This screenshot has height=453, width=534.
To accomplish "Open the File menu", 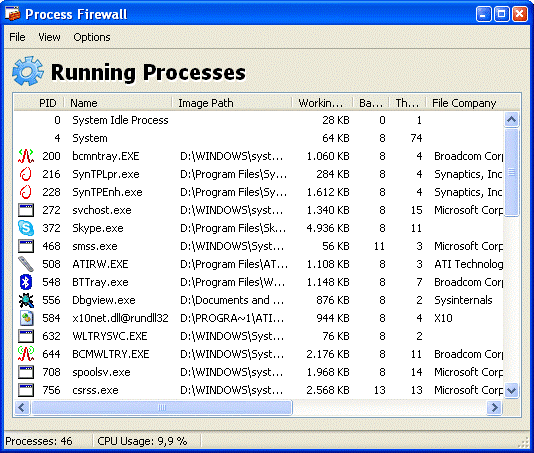I will click(17, 37).
